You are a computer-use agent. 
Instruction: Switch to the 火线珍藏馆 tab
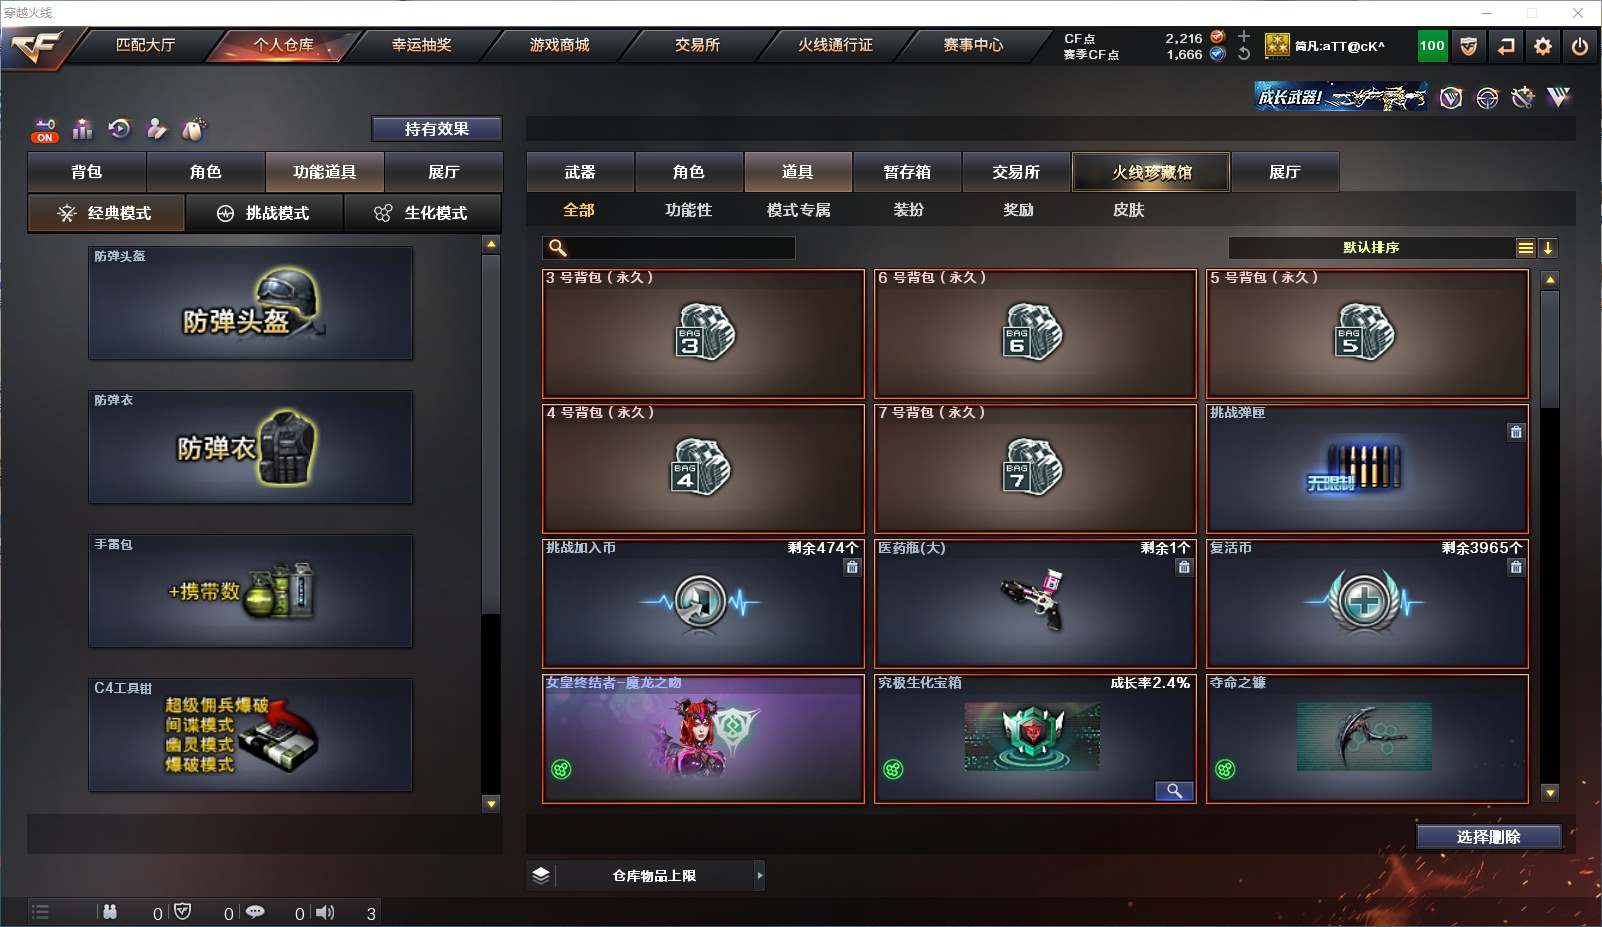[x=1151, y=172]
